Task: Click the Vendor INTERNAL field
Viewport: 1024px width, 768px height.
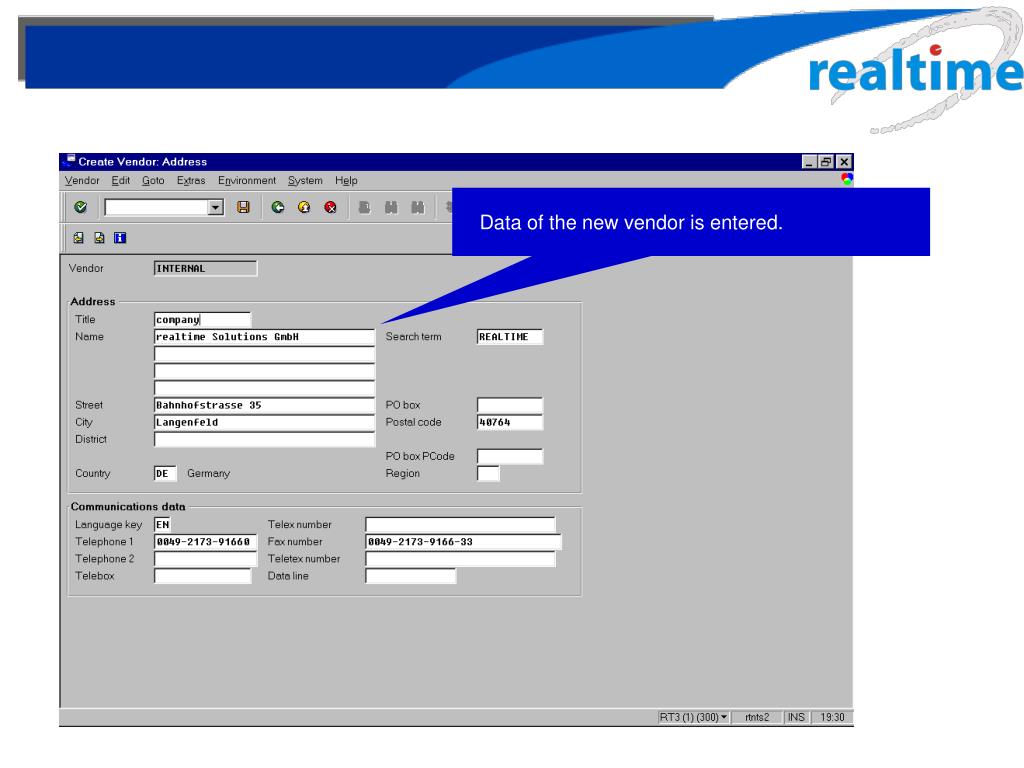Action: tap(205, 268)
